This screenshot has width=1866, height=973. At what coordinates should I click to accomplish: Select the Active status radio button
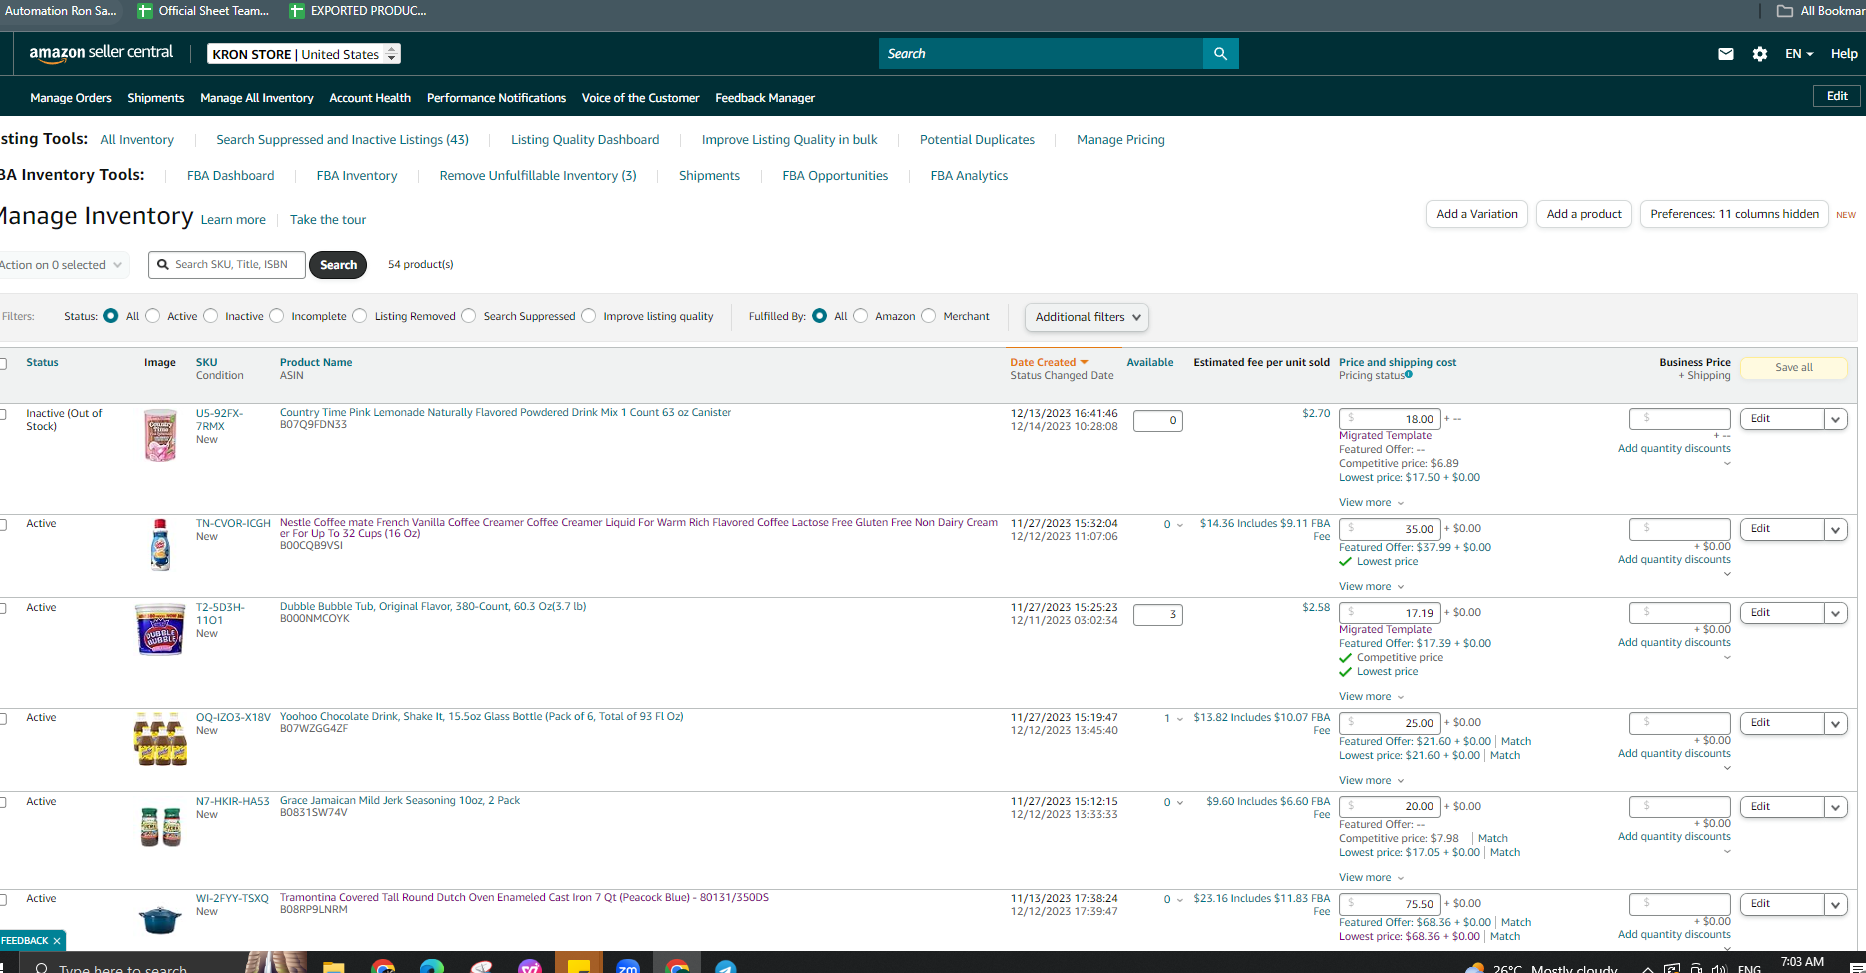153,316
